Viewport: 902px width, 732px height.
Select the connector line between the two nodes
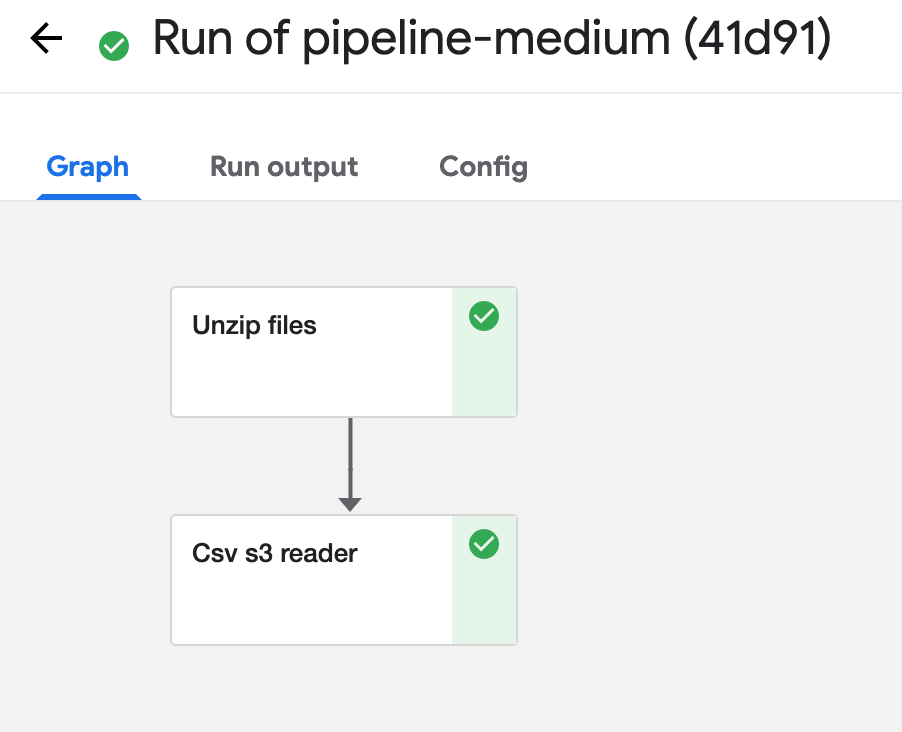(350, 458)
